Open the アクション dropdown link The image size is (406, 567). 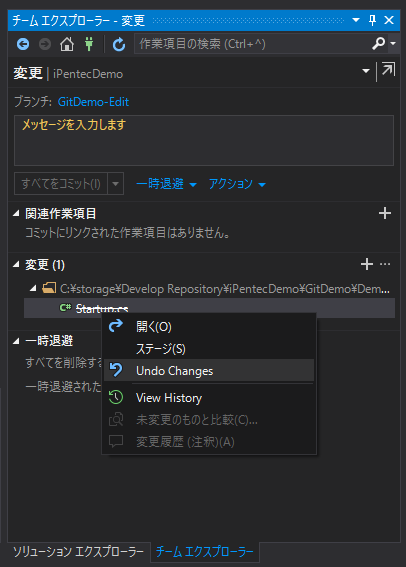pyautogui.click(x=237, y=184)
